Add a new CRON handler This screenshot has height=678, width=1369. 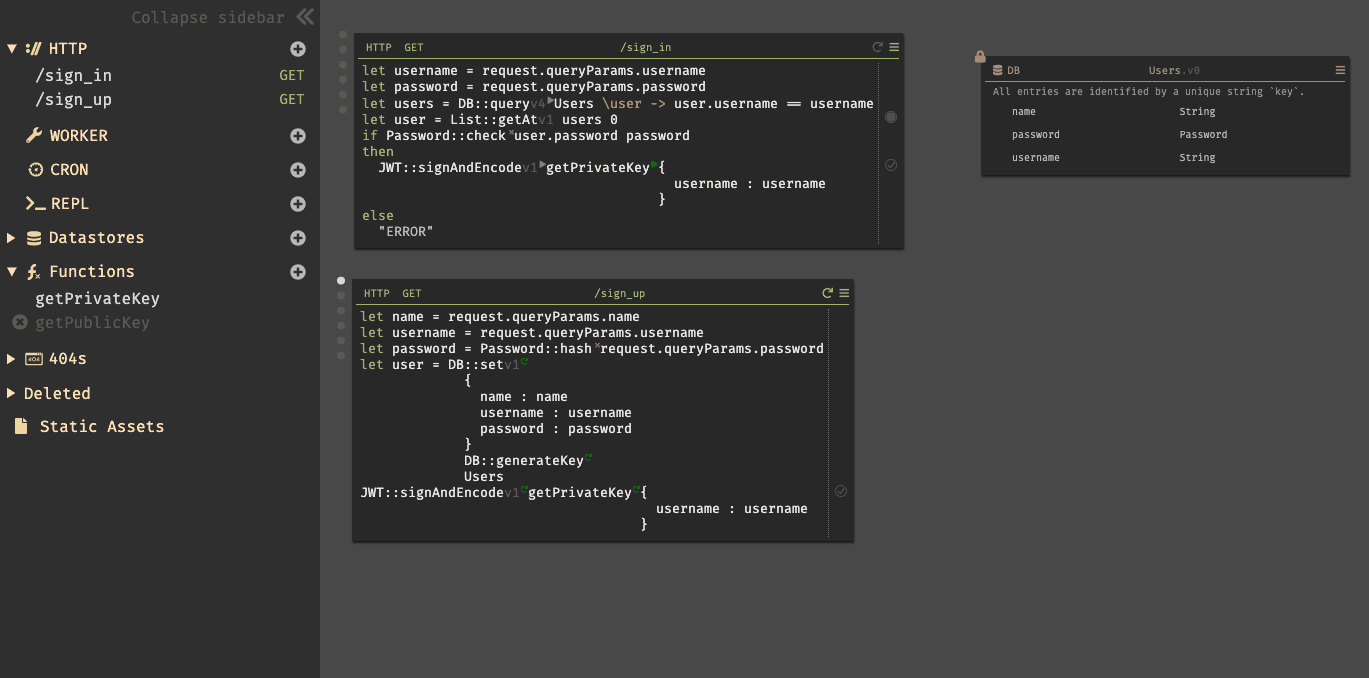pyautogui.click(x=298, y=170)
